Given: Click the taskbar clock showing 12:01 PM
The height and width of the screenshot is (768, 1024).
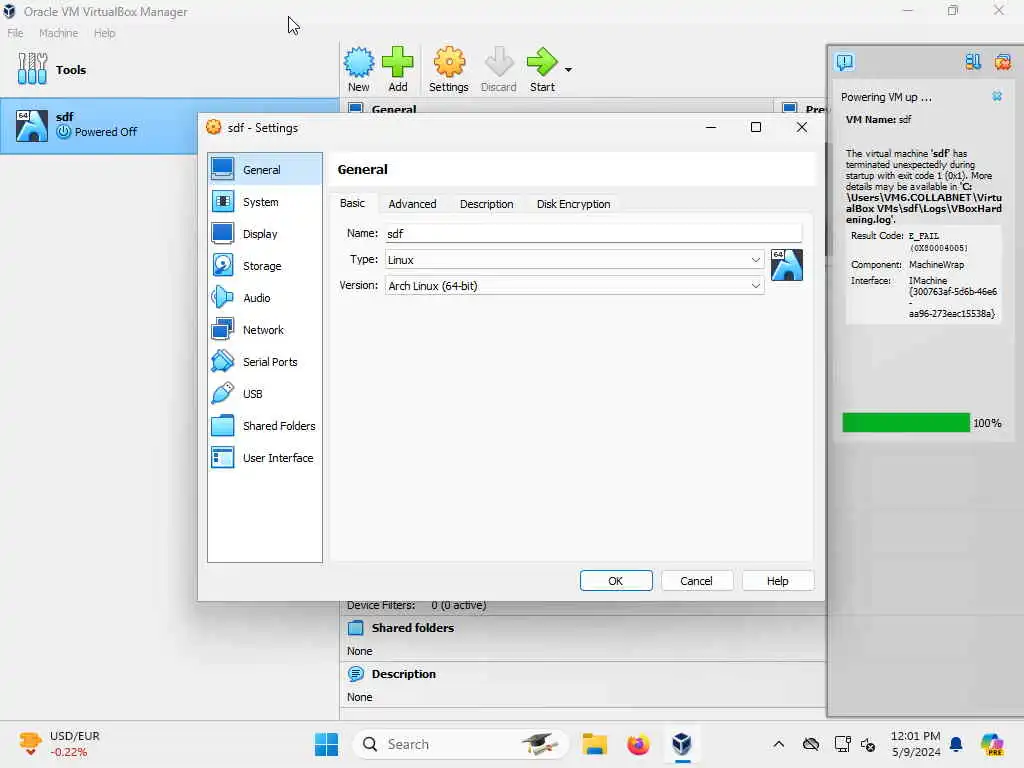Looking at the screenshot, I should tap(916, 744).
